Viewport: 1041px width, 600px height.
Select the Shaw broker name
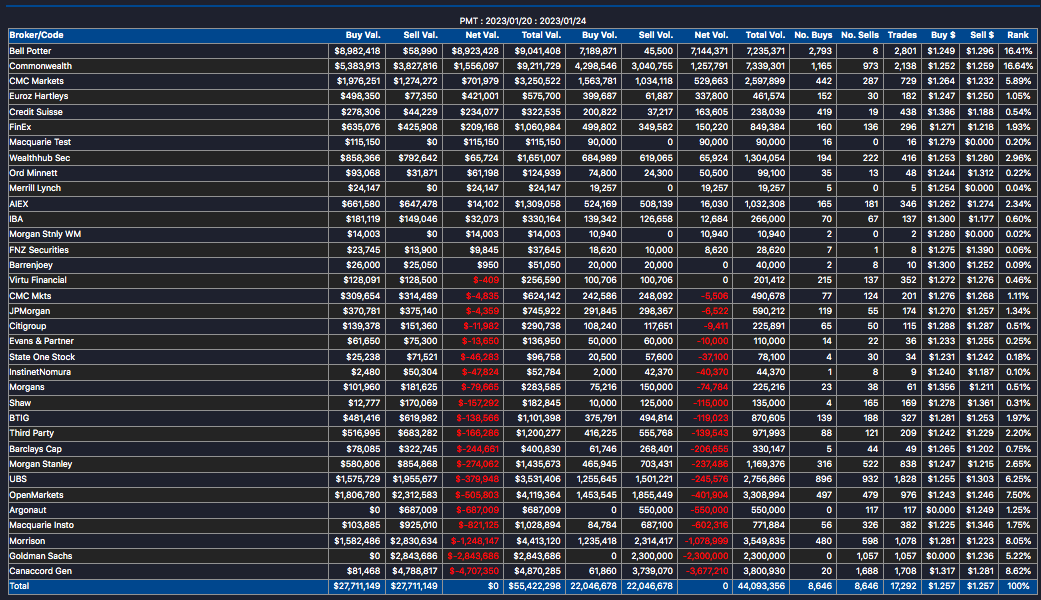click(x=20, y=403)
